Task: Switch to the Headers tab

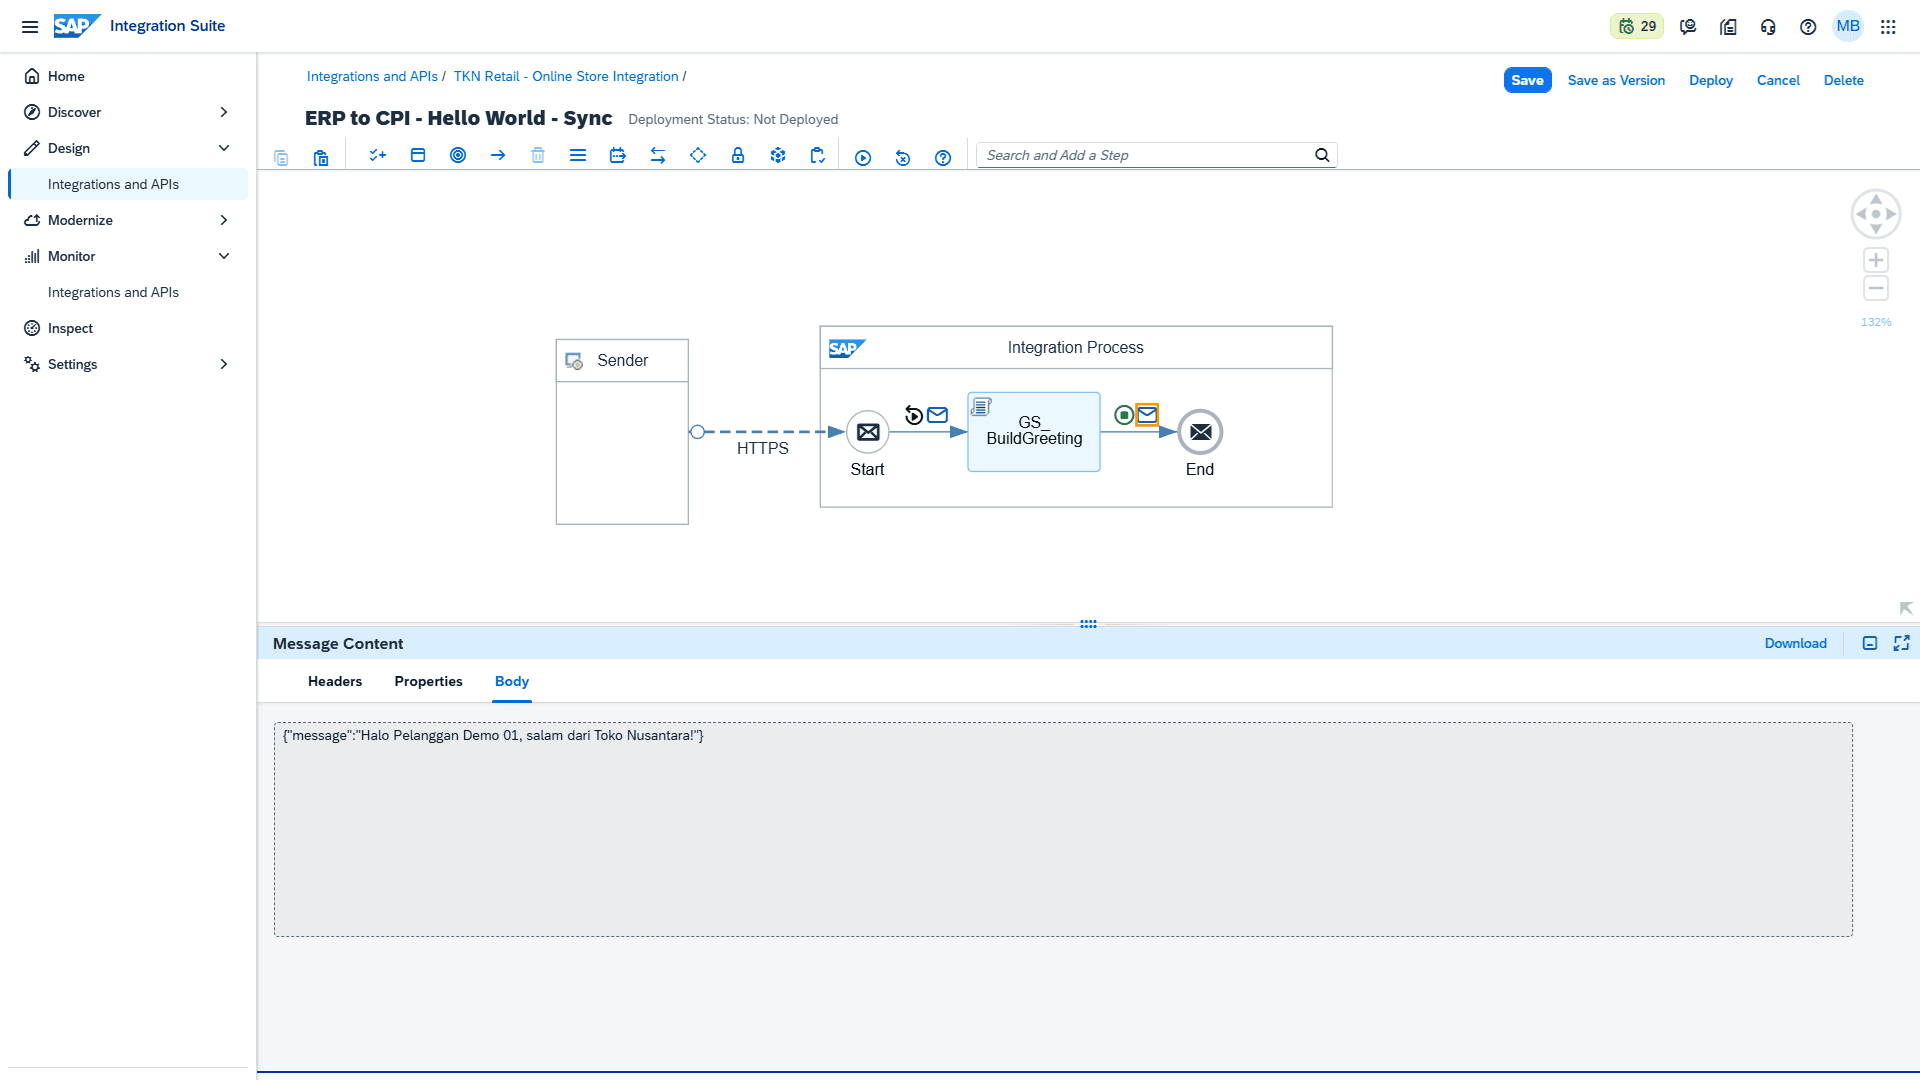Action: point(335,681)
